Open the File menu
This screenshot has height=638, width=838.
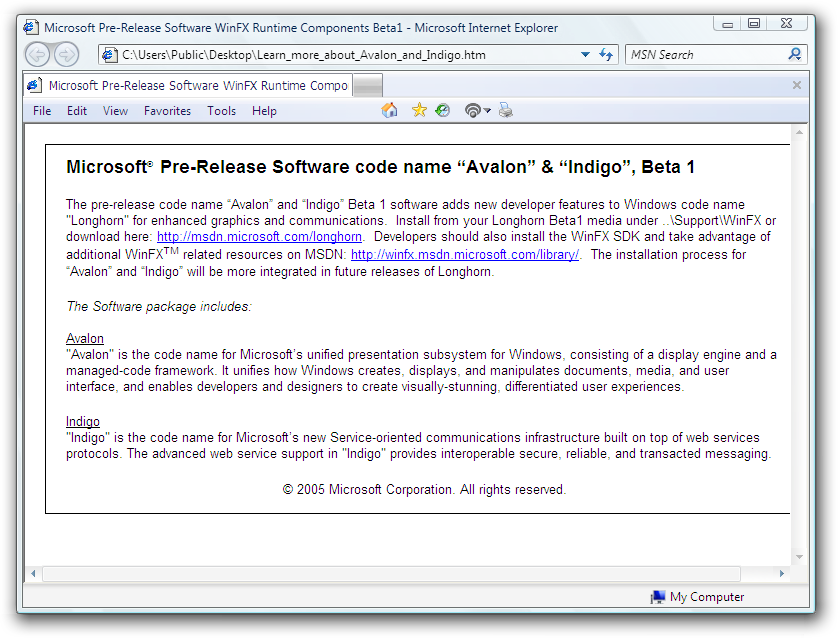click(42, 111)
